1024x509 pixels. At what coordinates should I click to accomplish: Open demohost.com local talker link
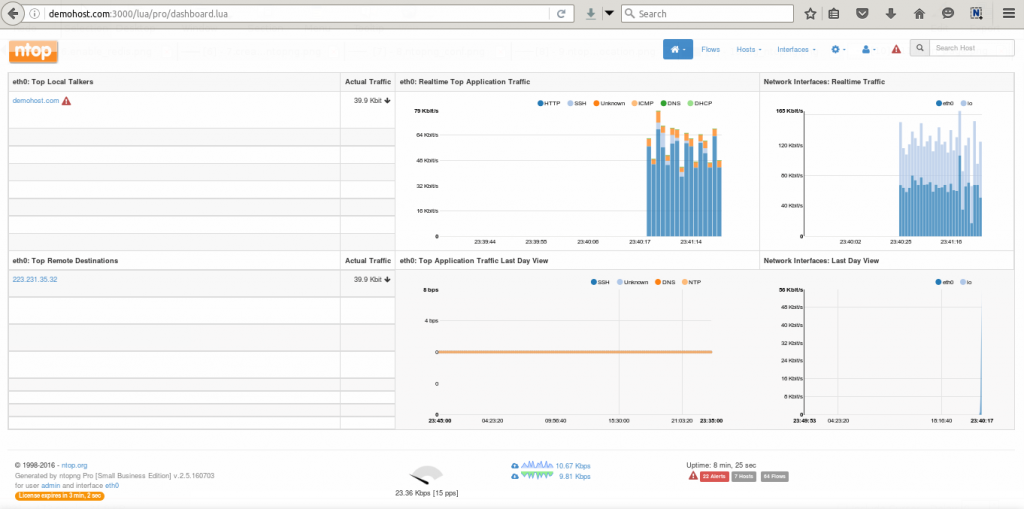(x=36, y=101)
